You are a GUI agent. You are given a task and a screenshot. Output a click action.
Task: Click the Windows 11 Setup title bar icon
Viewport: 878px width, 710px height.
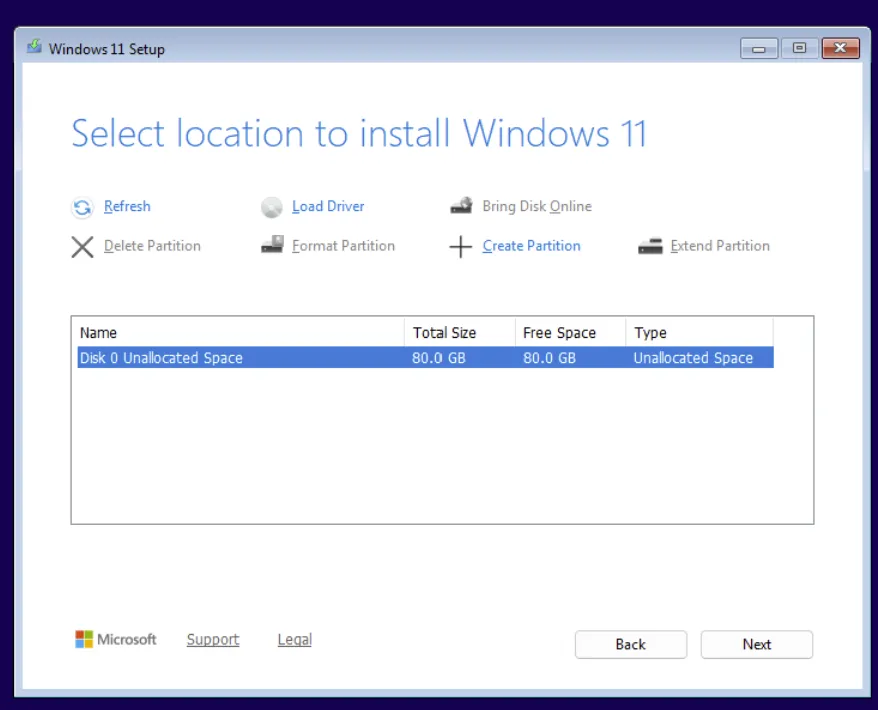point(34,46)
